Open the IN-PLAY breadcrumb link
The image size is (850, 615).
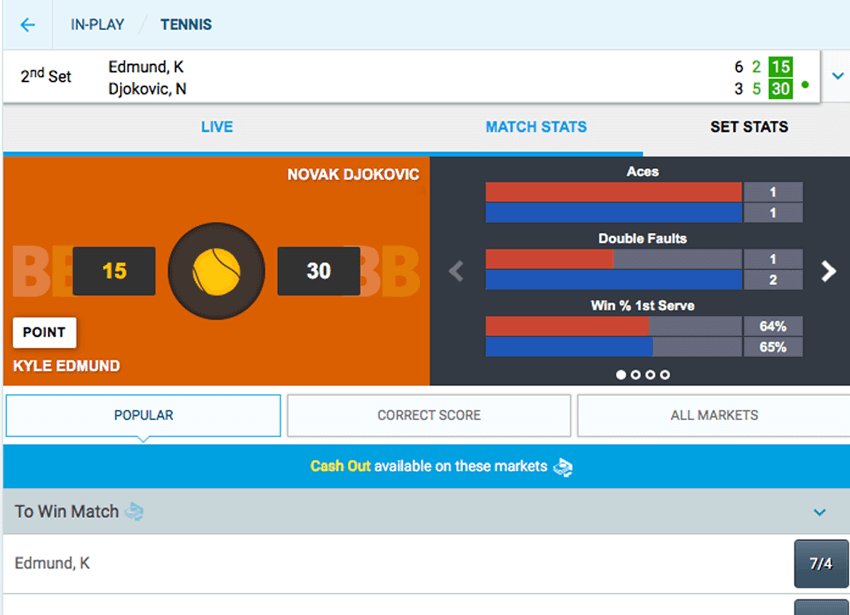click(97, 24)
